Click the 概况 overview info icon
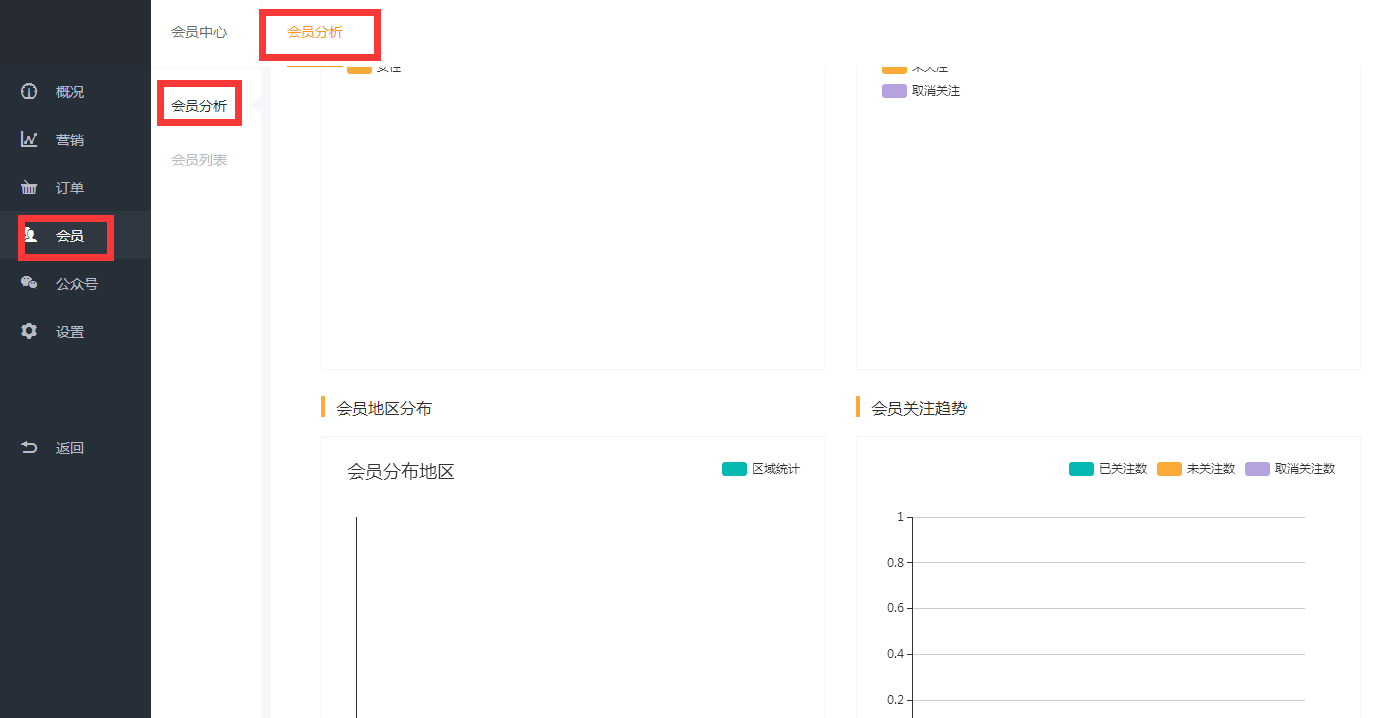Image resolution: width=1395 pixels, height=718 pixels. click(29, 92)
